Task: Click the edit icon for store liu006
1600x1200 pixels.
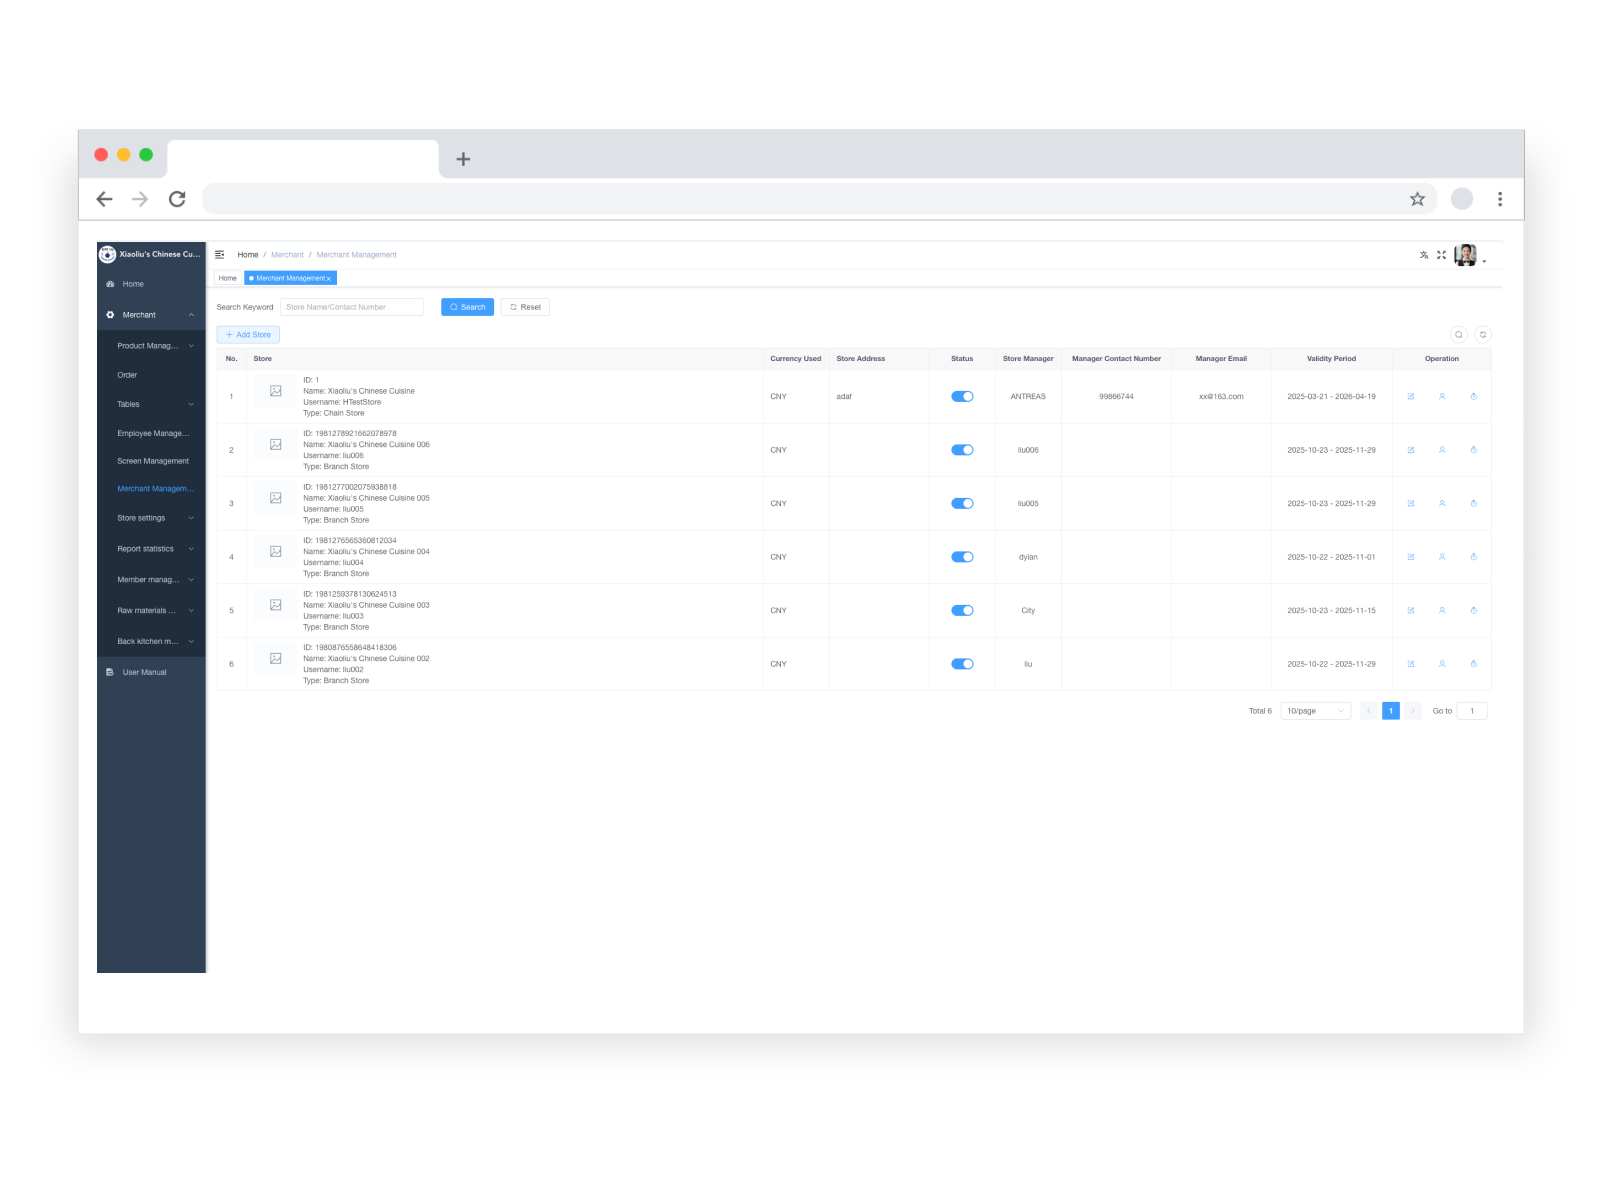Action: pyautogui.click(x=1411, y=449)
